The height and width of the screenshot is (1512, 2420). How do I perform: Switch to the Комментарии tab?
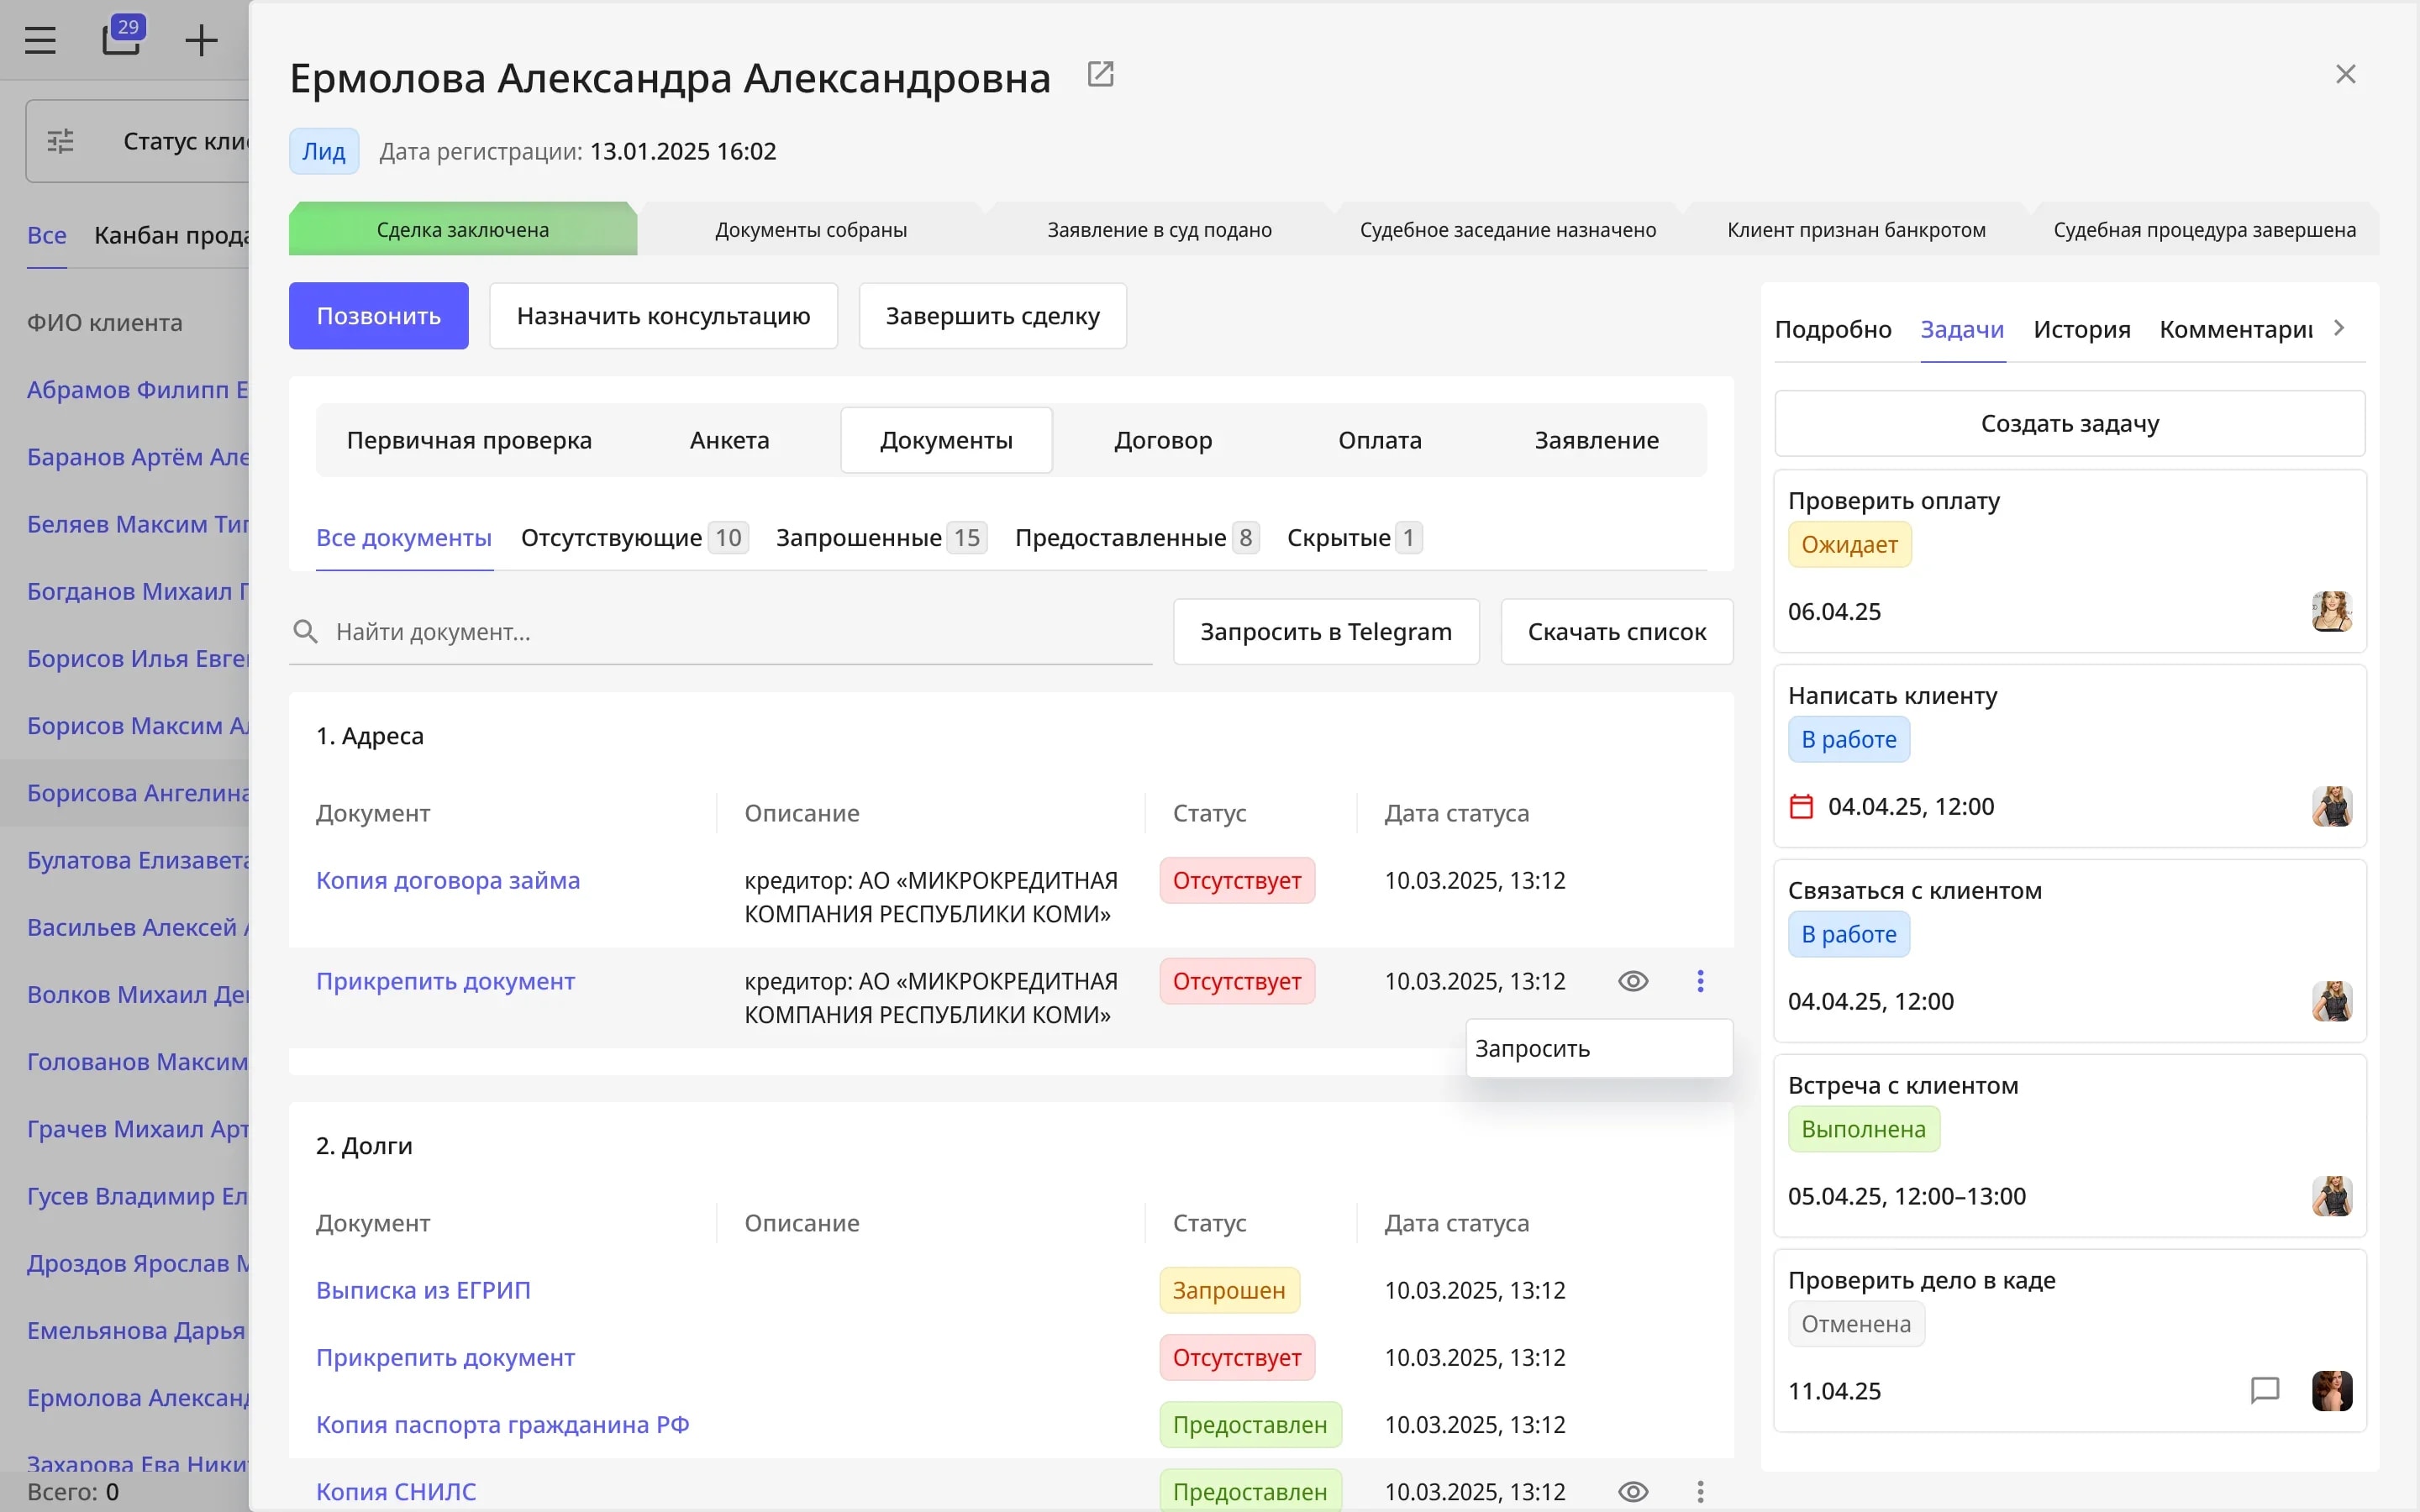click(2236, 329)
